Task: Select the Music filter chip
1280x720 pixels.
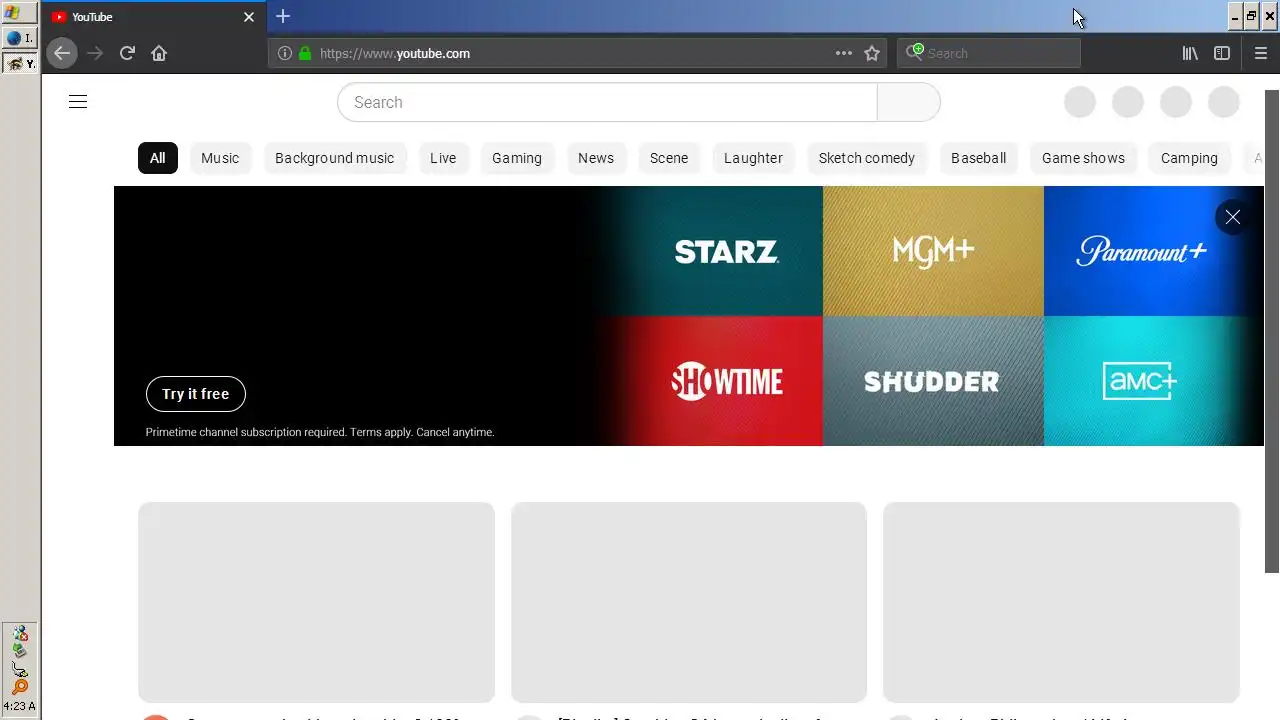Action: [220, 158]
